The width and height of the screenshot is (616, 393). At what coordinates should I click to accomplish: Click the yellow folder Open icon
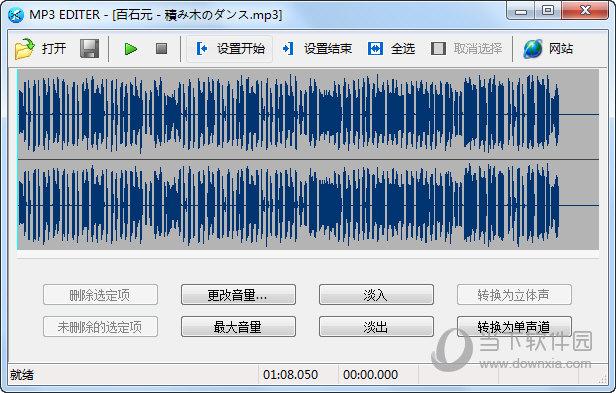[x=24, y=49]
